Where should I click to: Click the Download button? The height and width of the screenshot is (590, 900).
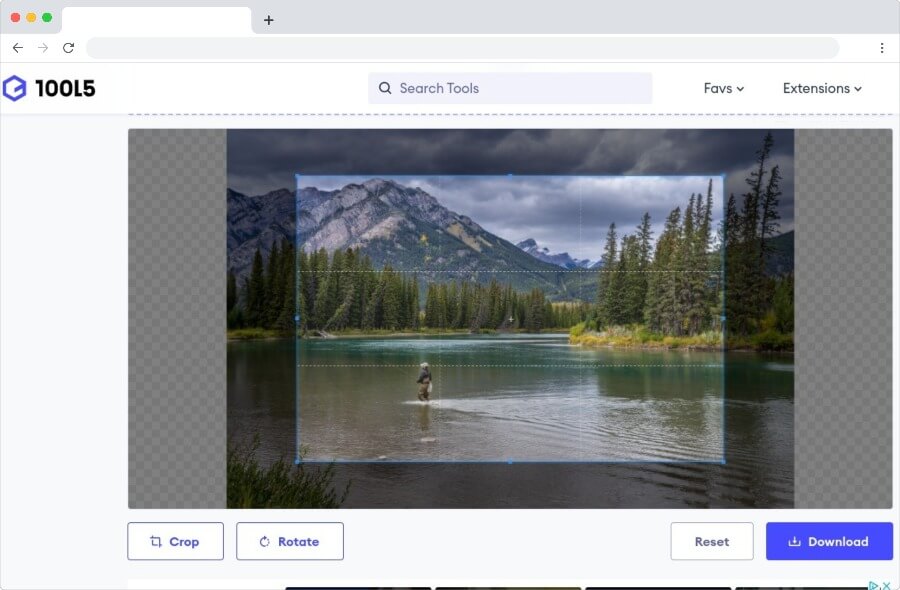pyautogui.click(x=829, y=541)
